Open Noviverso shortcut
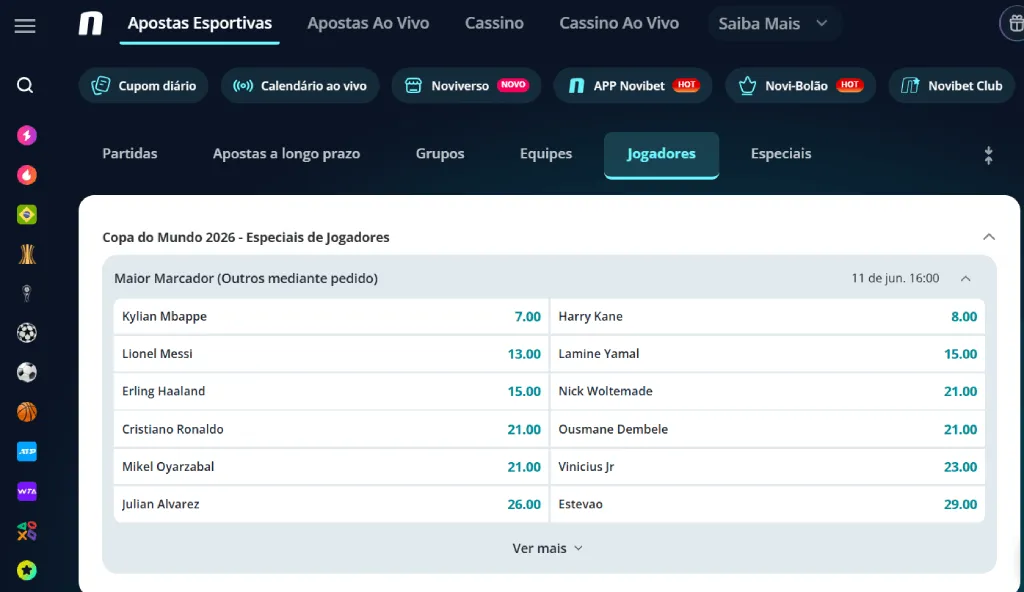The image size is (1024, 592). [x=466, y=86]
